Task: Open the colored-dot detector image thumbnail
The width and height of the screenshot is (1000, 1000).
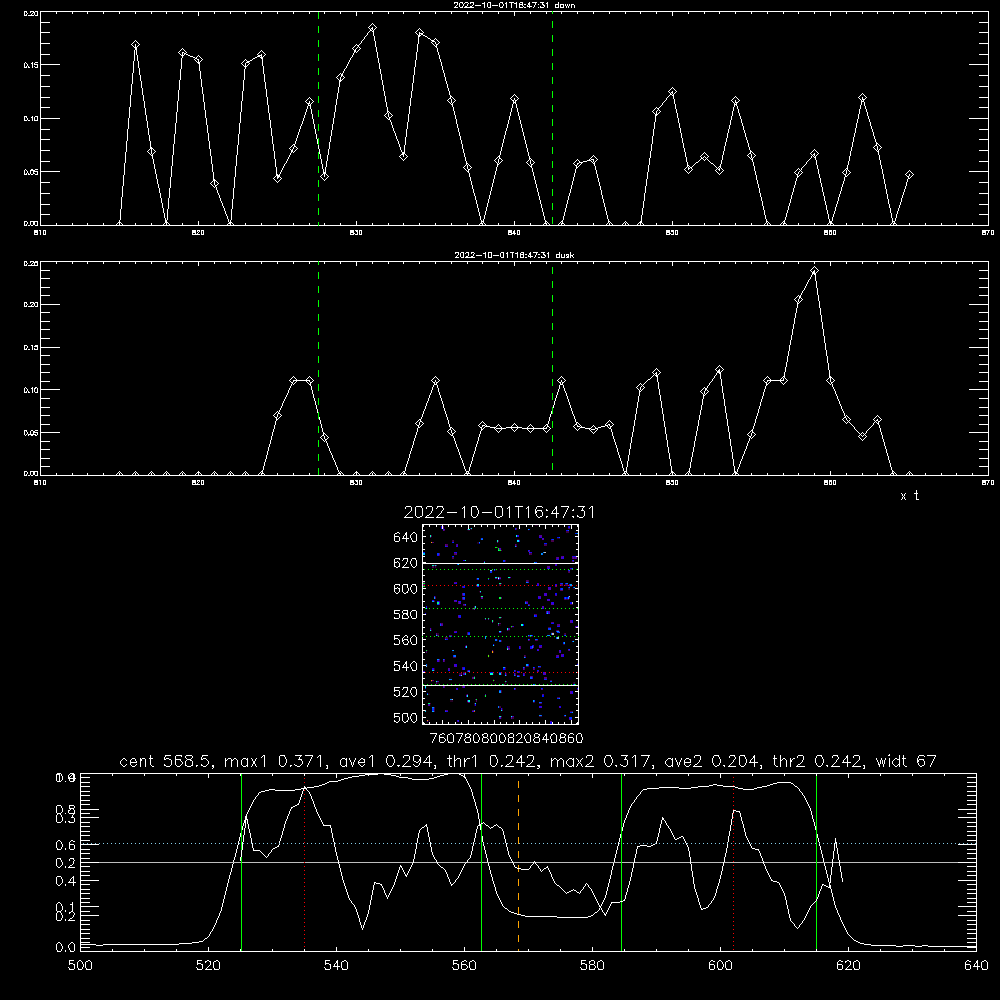Action: pyautogui.click(x=501, y=624)
